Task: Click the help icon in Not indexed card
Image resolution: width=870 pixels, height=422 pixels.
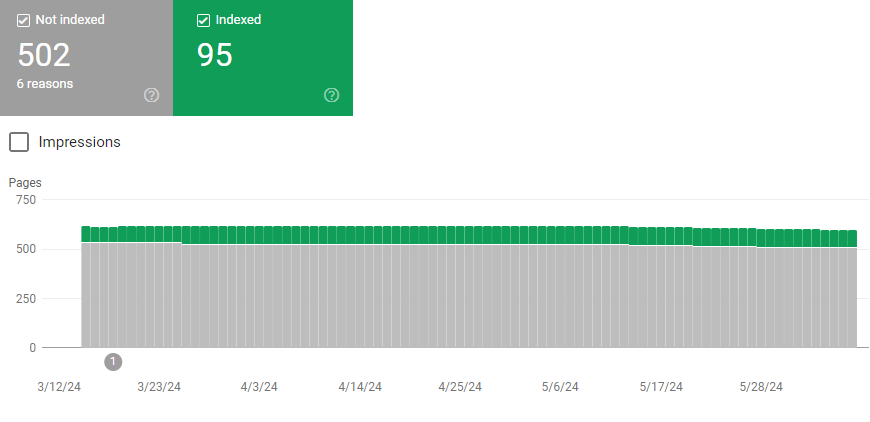Action: (x=151, y=95)
